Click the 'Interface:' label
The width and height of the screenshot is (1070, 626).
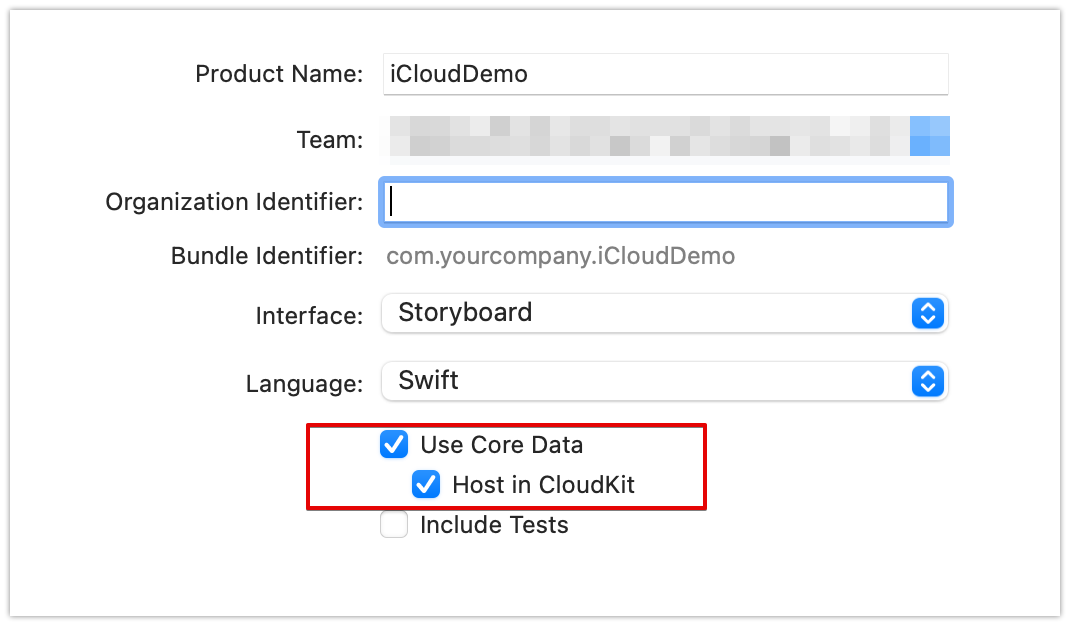coord(309,316)
